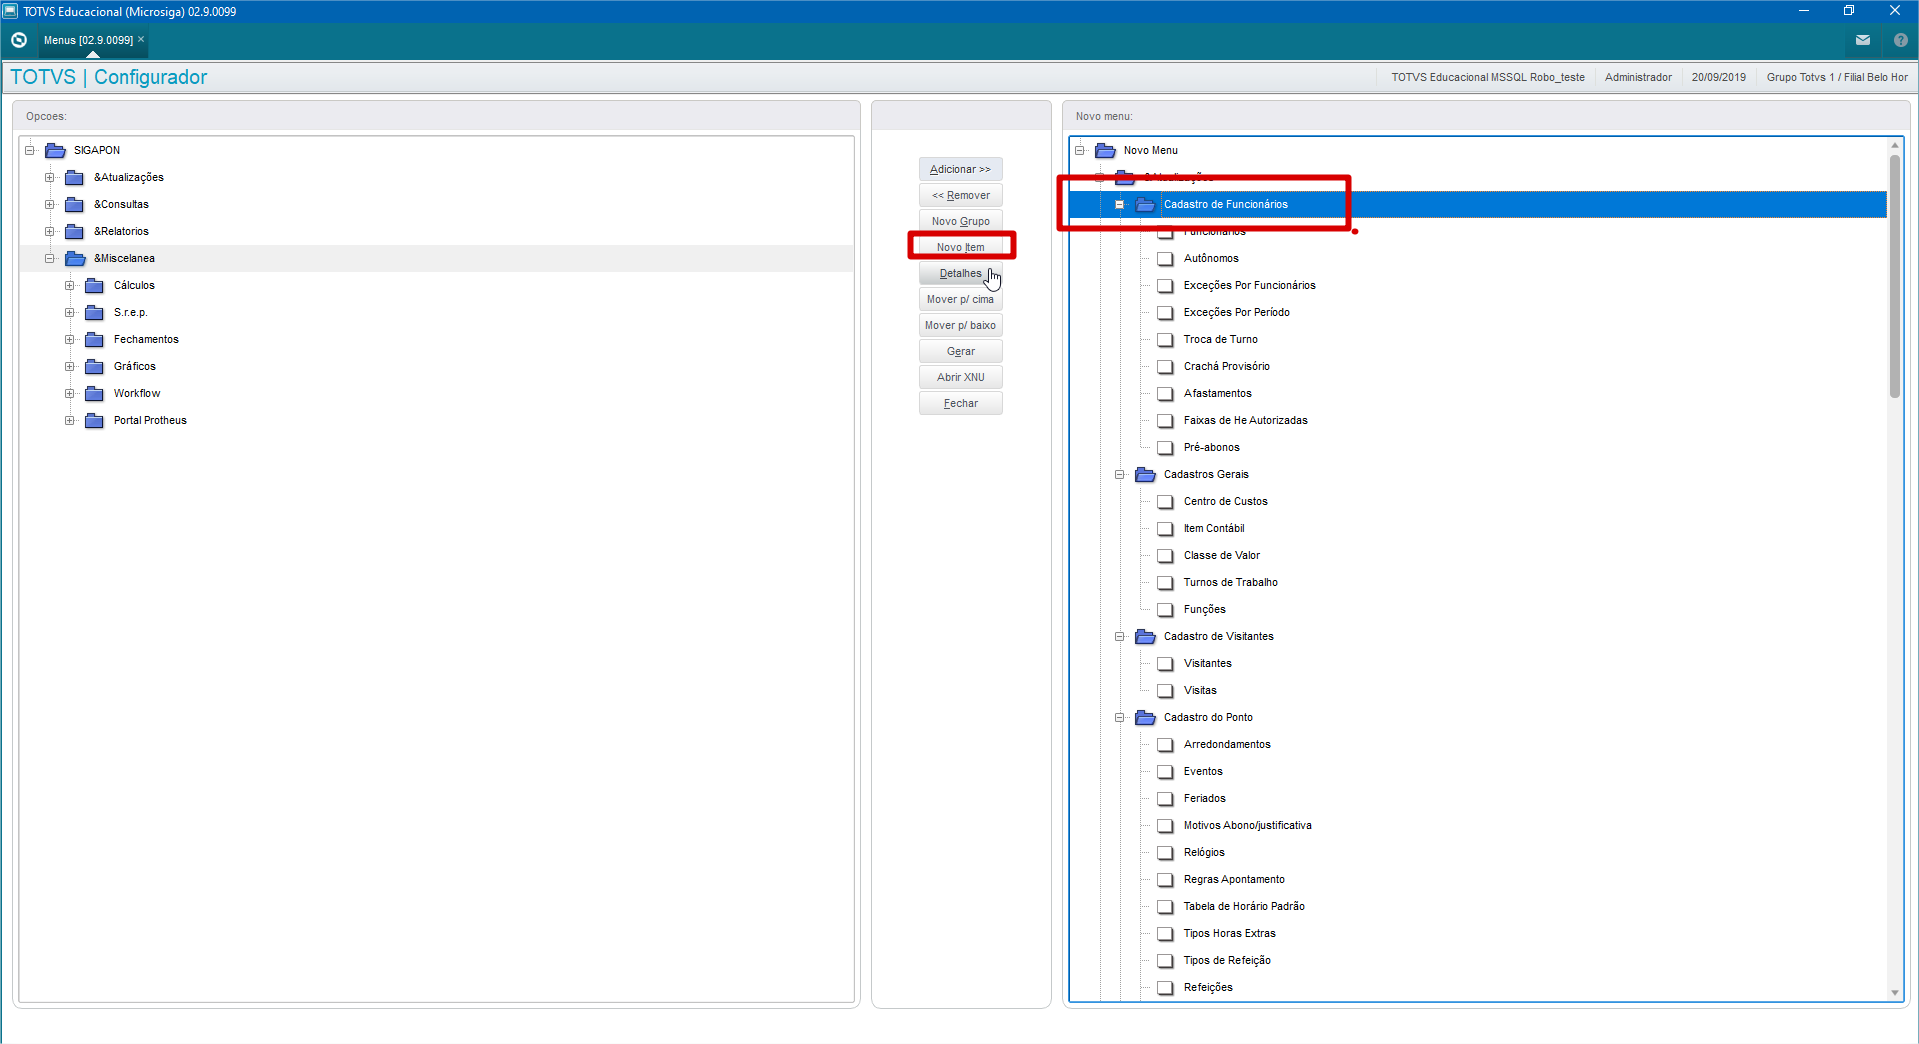Switch to the Menus [02.9.0099] tab
The image size is (1919, 1044).
[x=88, y=40]
